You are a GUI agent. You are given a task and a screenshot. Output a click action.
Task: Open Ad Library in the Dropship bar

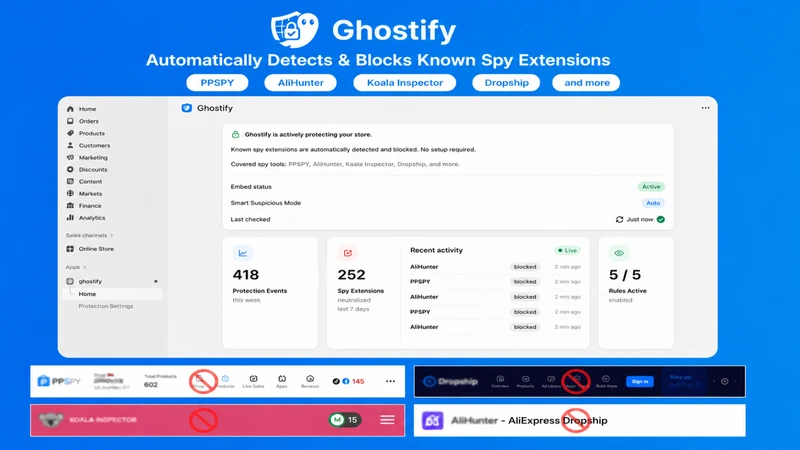[x=551, y=382]
